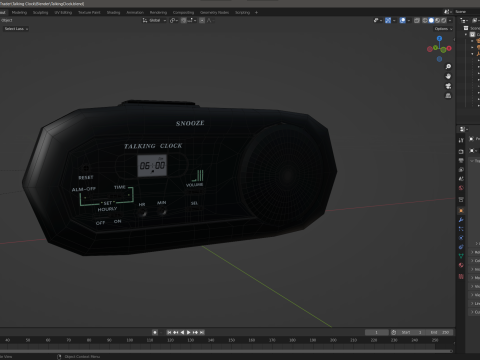Toggle proportional editing
This screenshot has height=360, width=480.
pos(202,20)
